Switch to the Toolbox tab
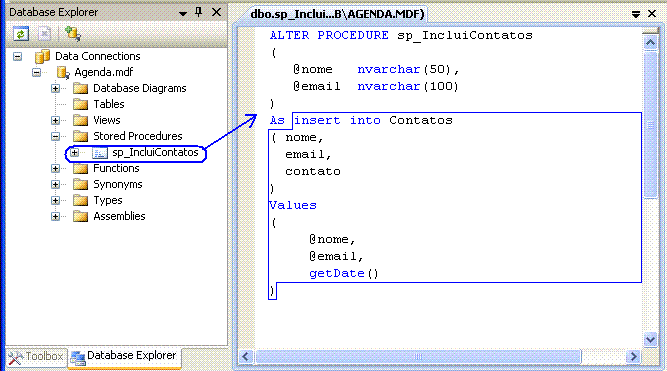 (36, 357)
